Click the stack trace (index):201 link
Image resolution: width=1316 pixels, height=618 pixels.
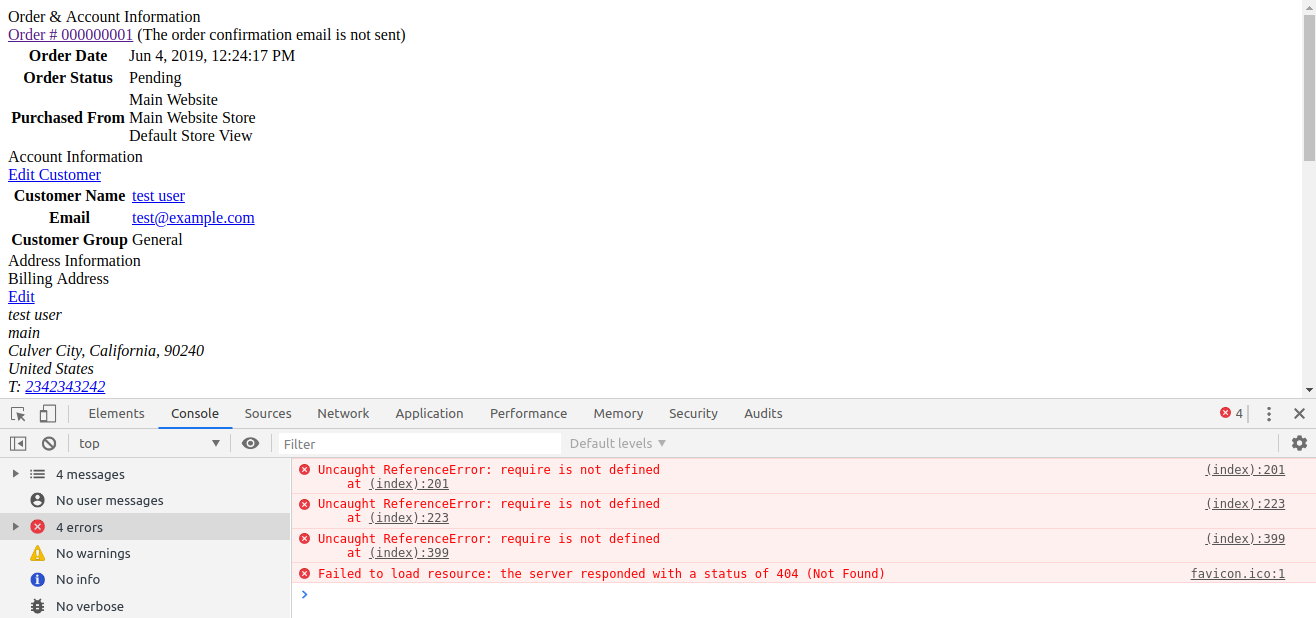pyautogui.click(x=408, y=484)
